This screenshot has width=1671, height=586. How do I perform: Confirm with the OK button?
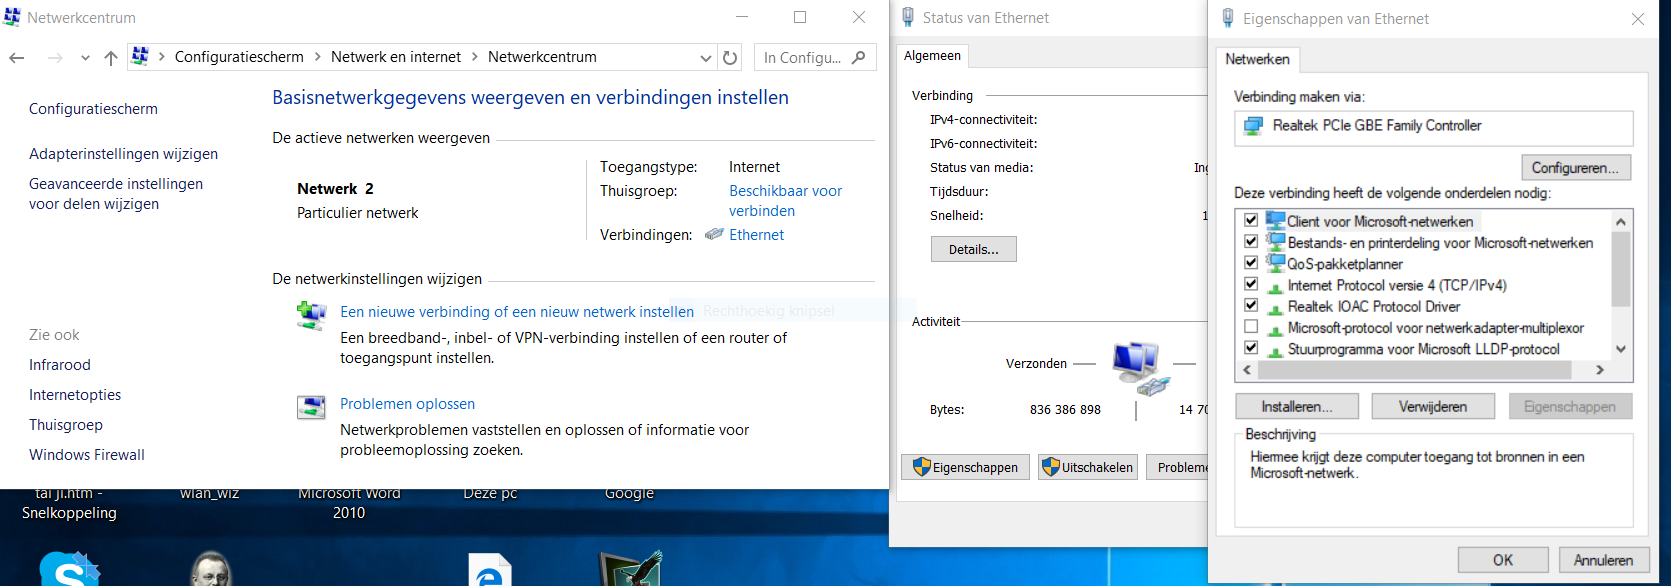click(1503, 560)
